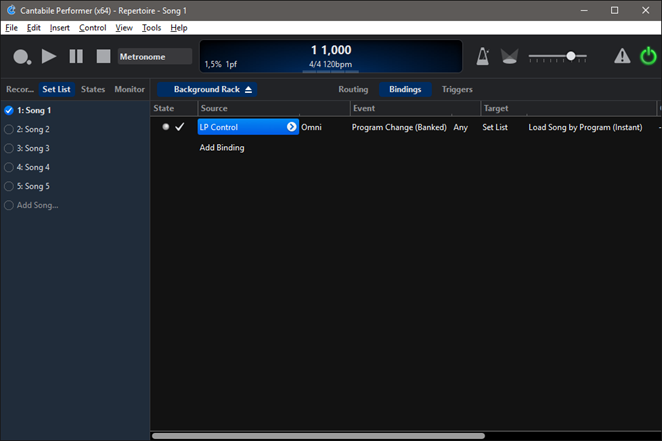Click the horizontal scrollbar at bottom
The height and width of the screenshot is (441, 662).
pyautogui.click(x=318, y=436)
